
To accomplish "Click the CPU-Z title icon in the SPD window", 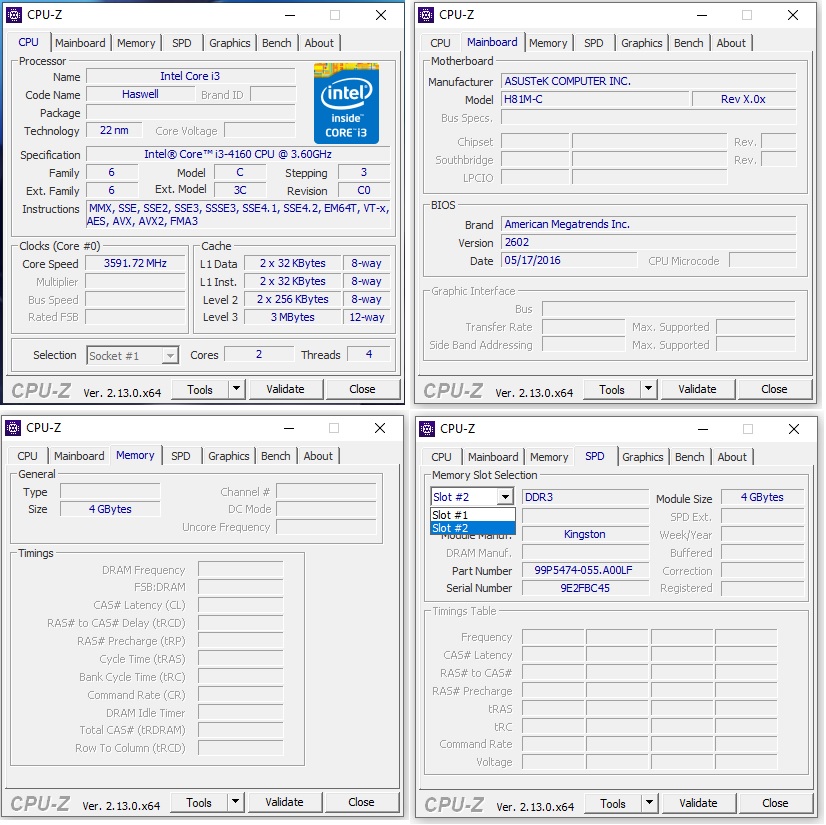I will (x=427, y=429).
